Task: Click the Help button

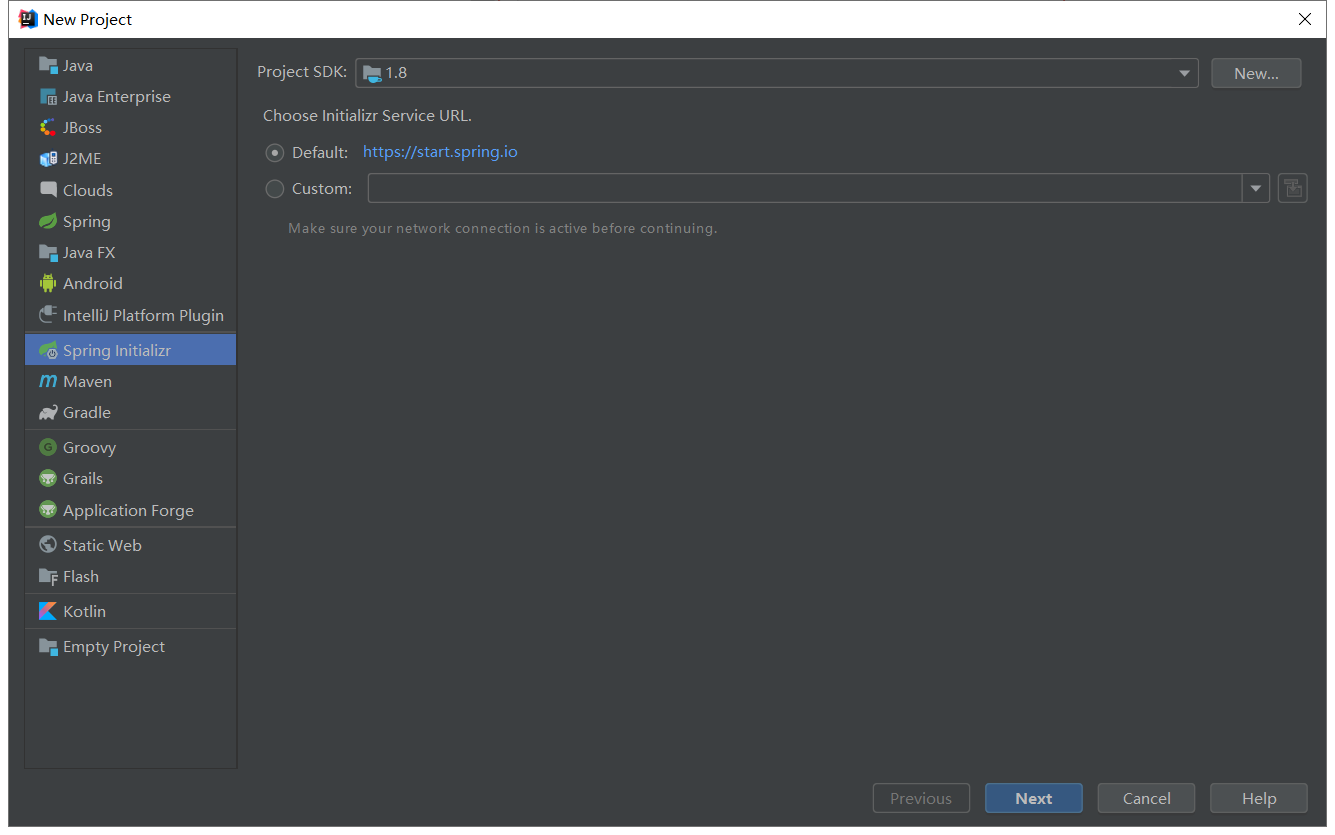Action: point(1258,798)
